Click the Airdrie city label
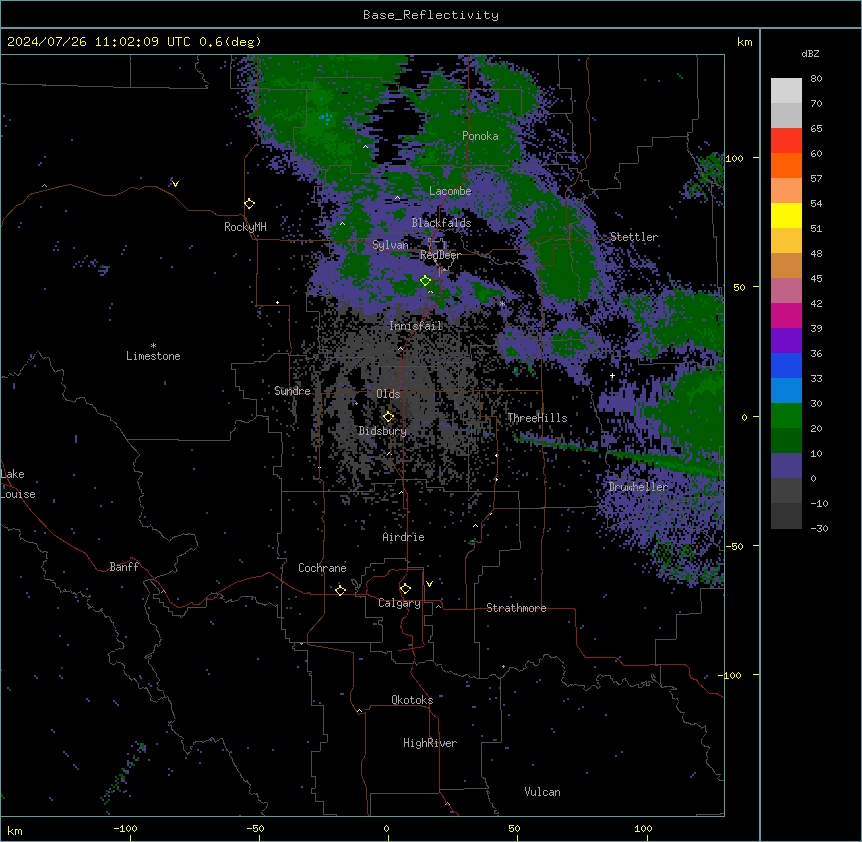The width and height of the screenshot is (862, 842). [x=404, y=537]
